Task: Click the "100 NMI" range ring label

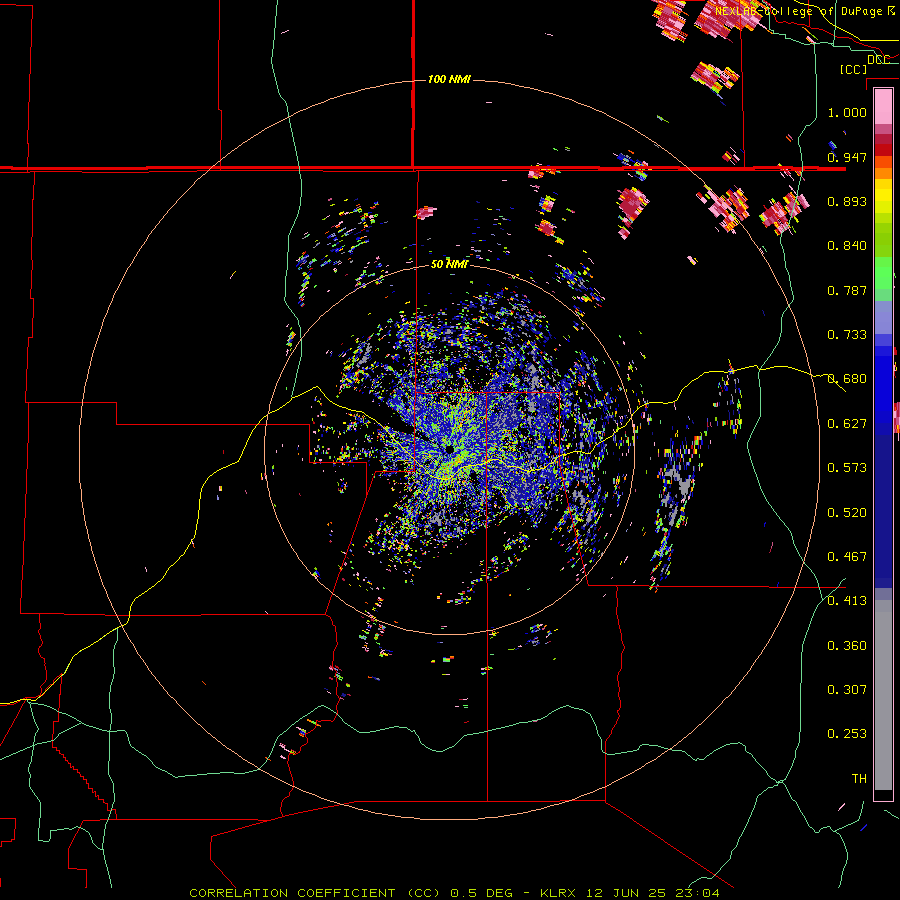Action: click(449, 79)
